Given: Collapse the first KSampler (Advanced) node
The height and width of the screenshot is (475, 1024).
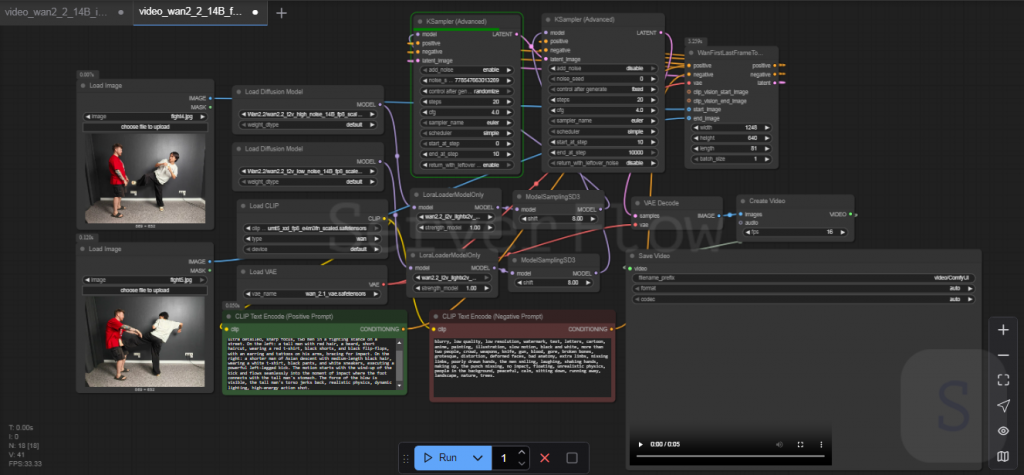Looking at the screenshot, I should (421, 21).
